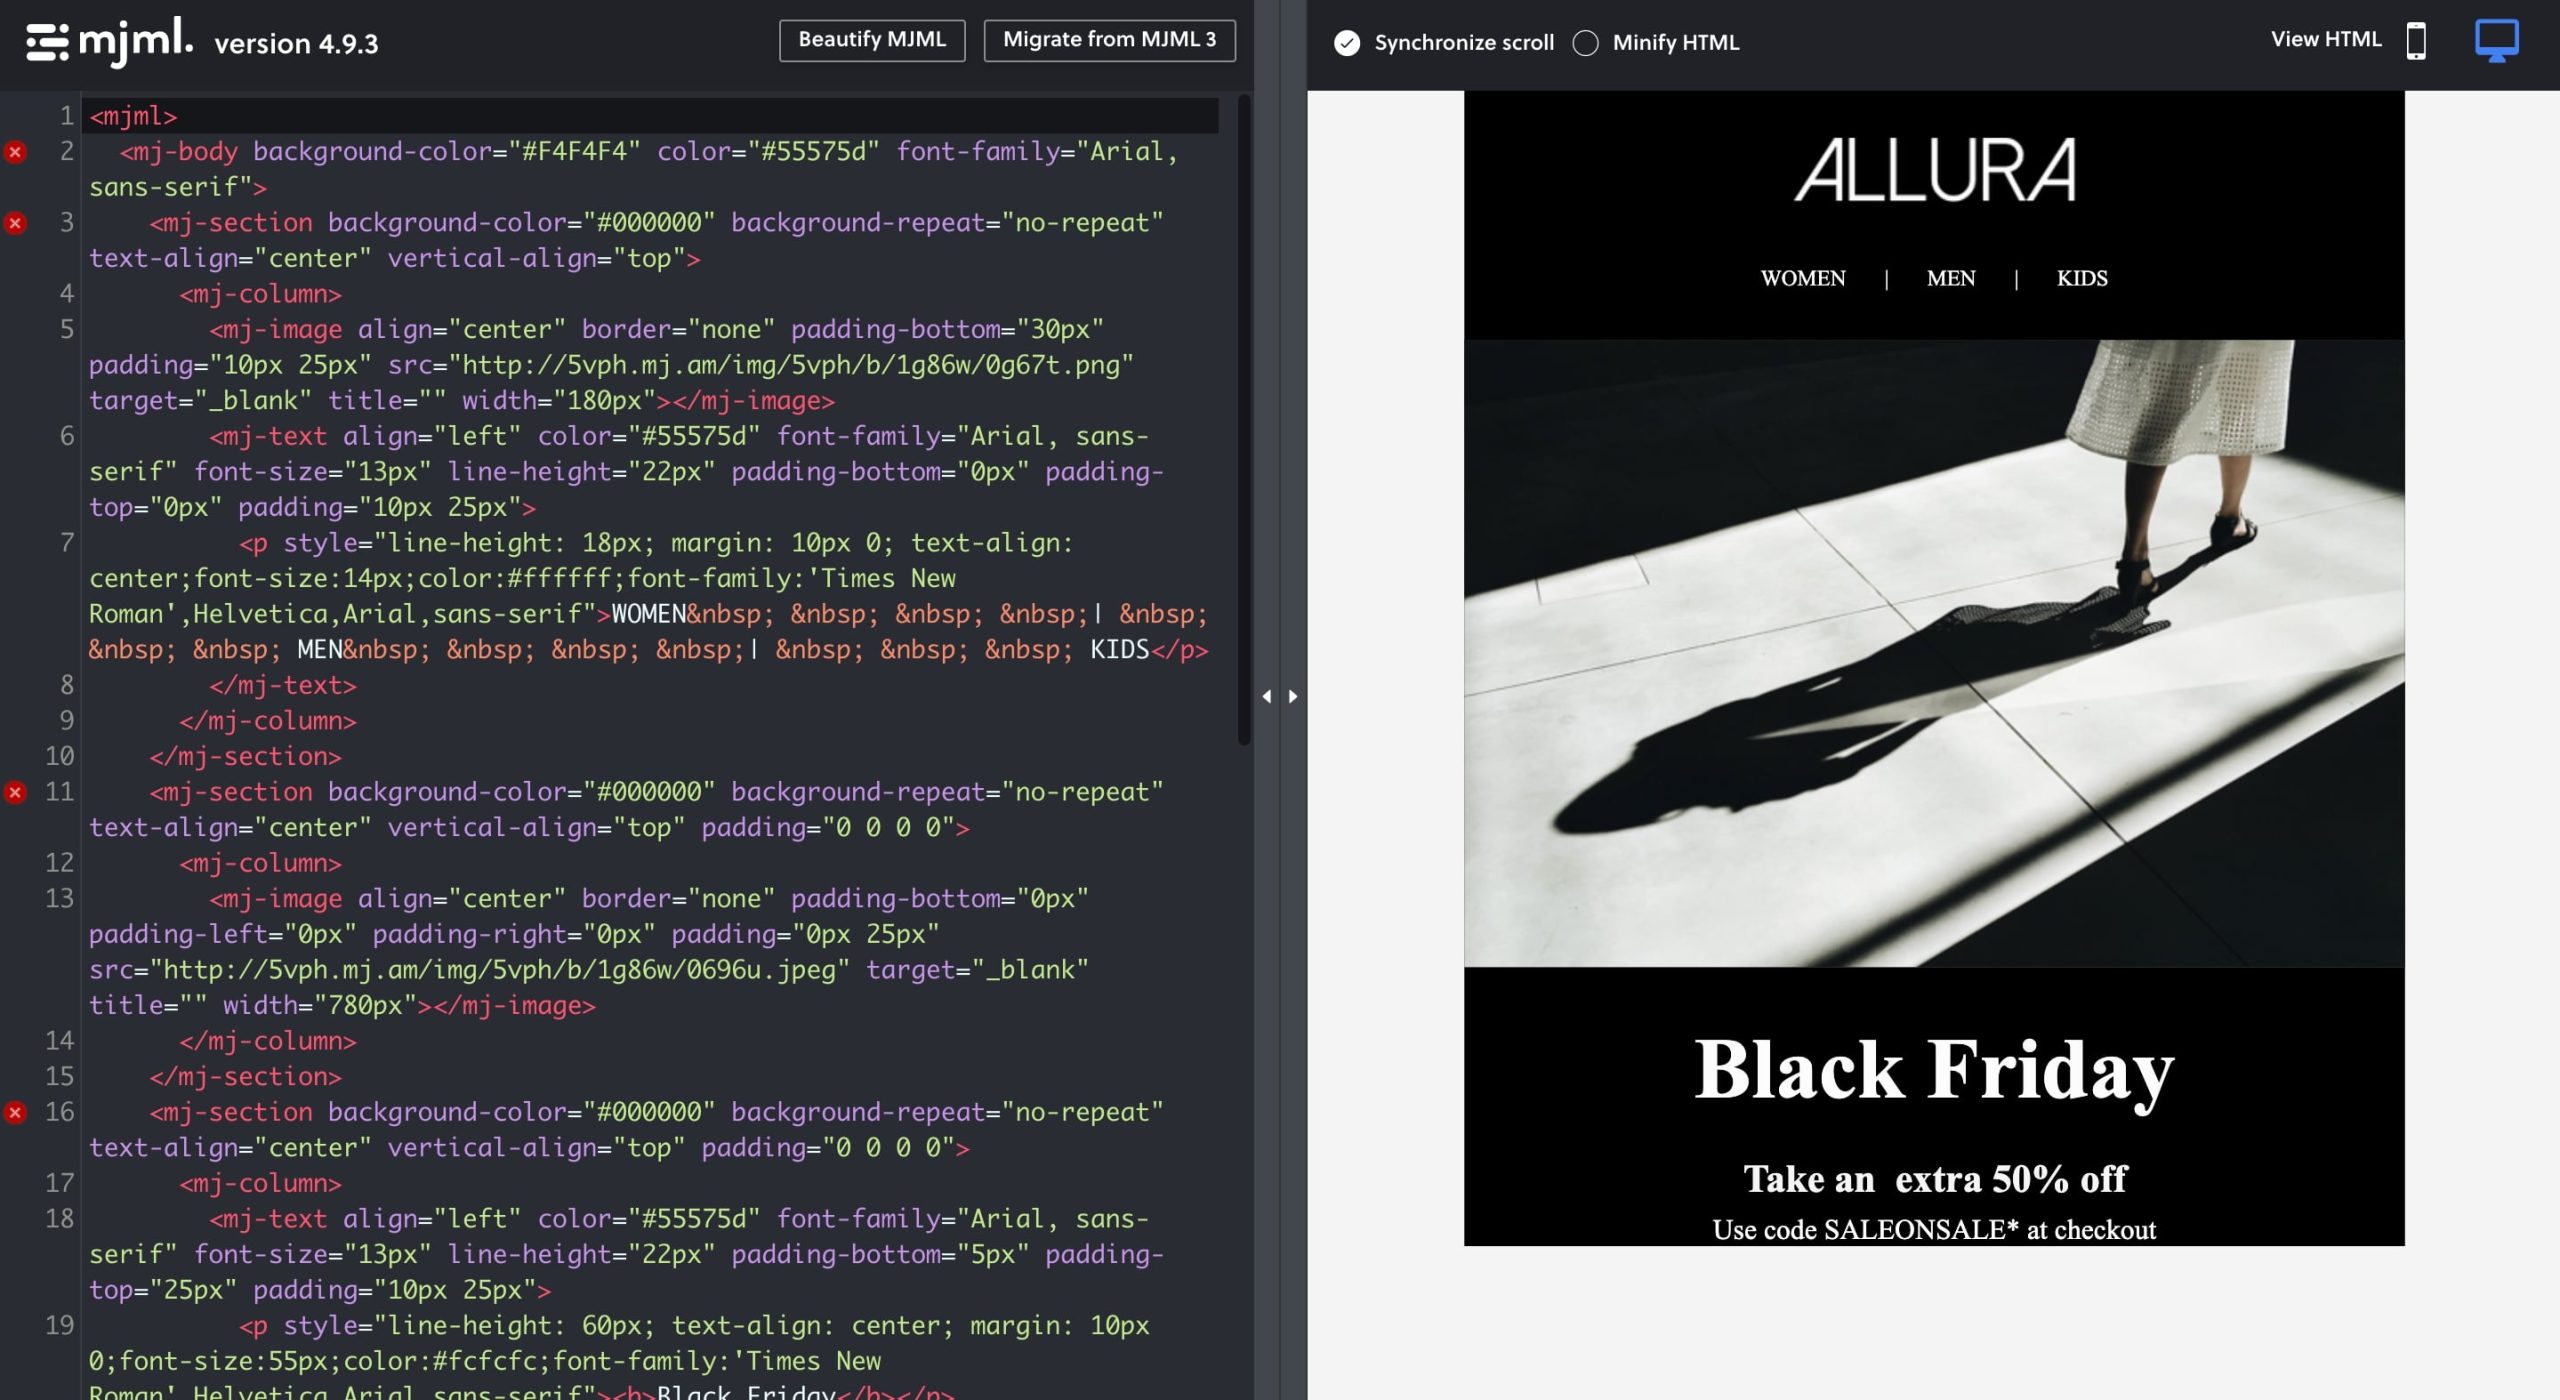2560x1400 pixels.
Task: Click MEN link in email preview
Action: pyautogui.click(x=1950, y=279)
